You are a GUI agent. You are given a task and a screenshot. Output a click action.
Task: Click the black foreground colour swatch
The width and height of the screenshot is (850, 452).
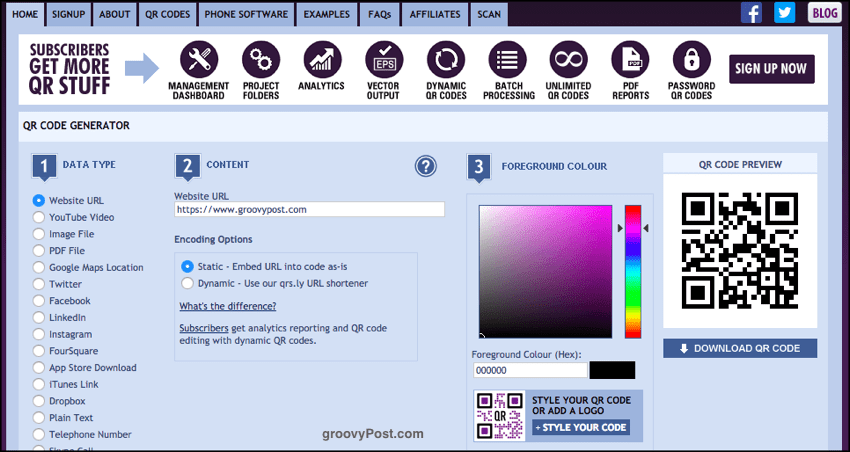click(x=613, y=370)
